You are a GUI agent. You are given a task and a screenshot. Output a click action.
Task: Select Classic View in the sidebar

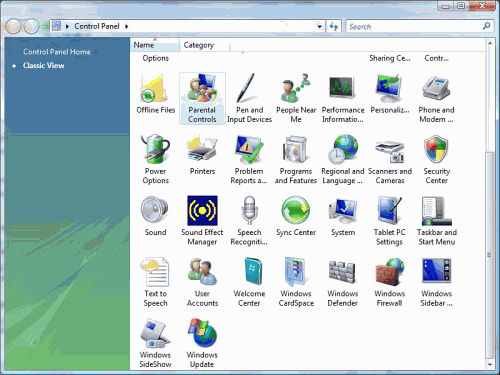43,65
